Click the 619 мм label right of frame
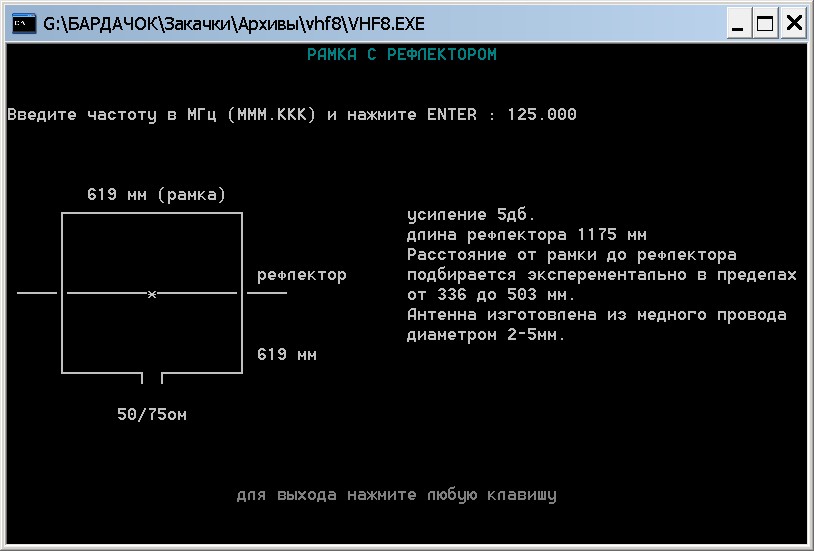Image resolution: width=814 pixels, height=551 pixels. point(287,354)
